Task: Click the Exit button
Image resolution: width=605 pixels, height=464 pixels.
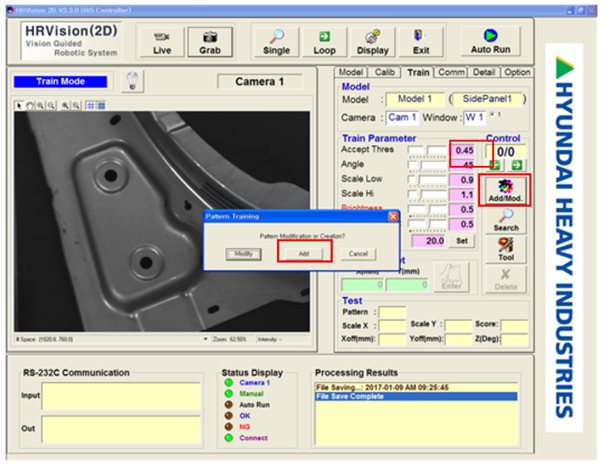Action: (x=421, y=42)
